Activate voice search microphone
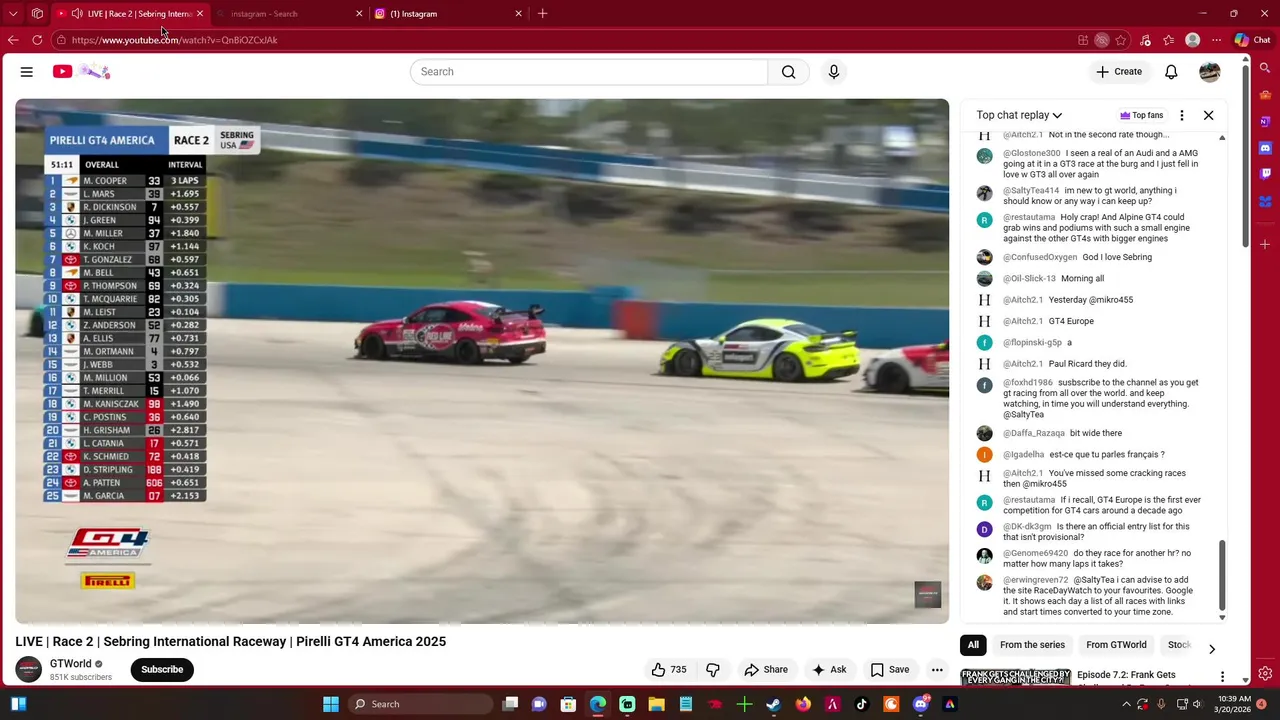Image resolution: width=1280 pixels, height=720 pixels. point(834,72)
